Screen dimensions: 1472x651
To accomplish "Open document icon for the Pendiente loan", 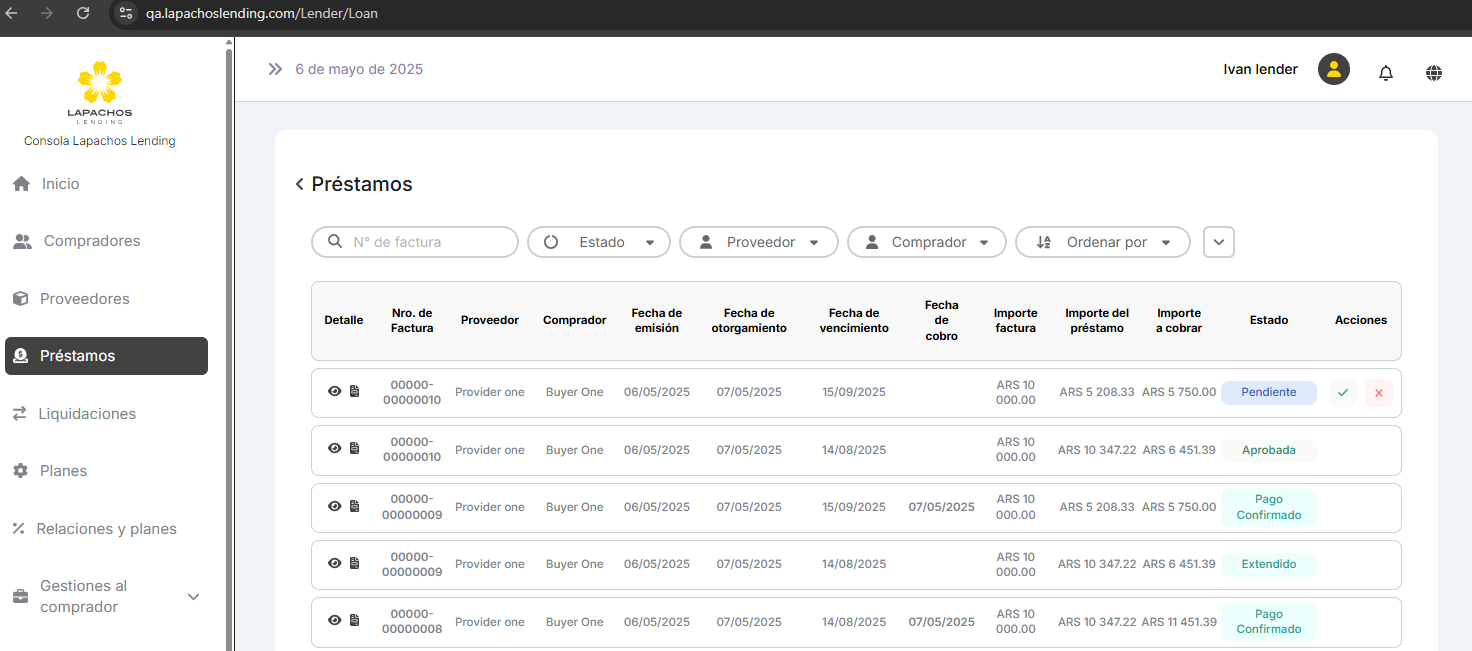I will click(354, 392).
